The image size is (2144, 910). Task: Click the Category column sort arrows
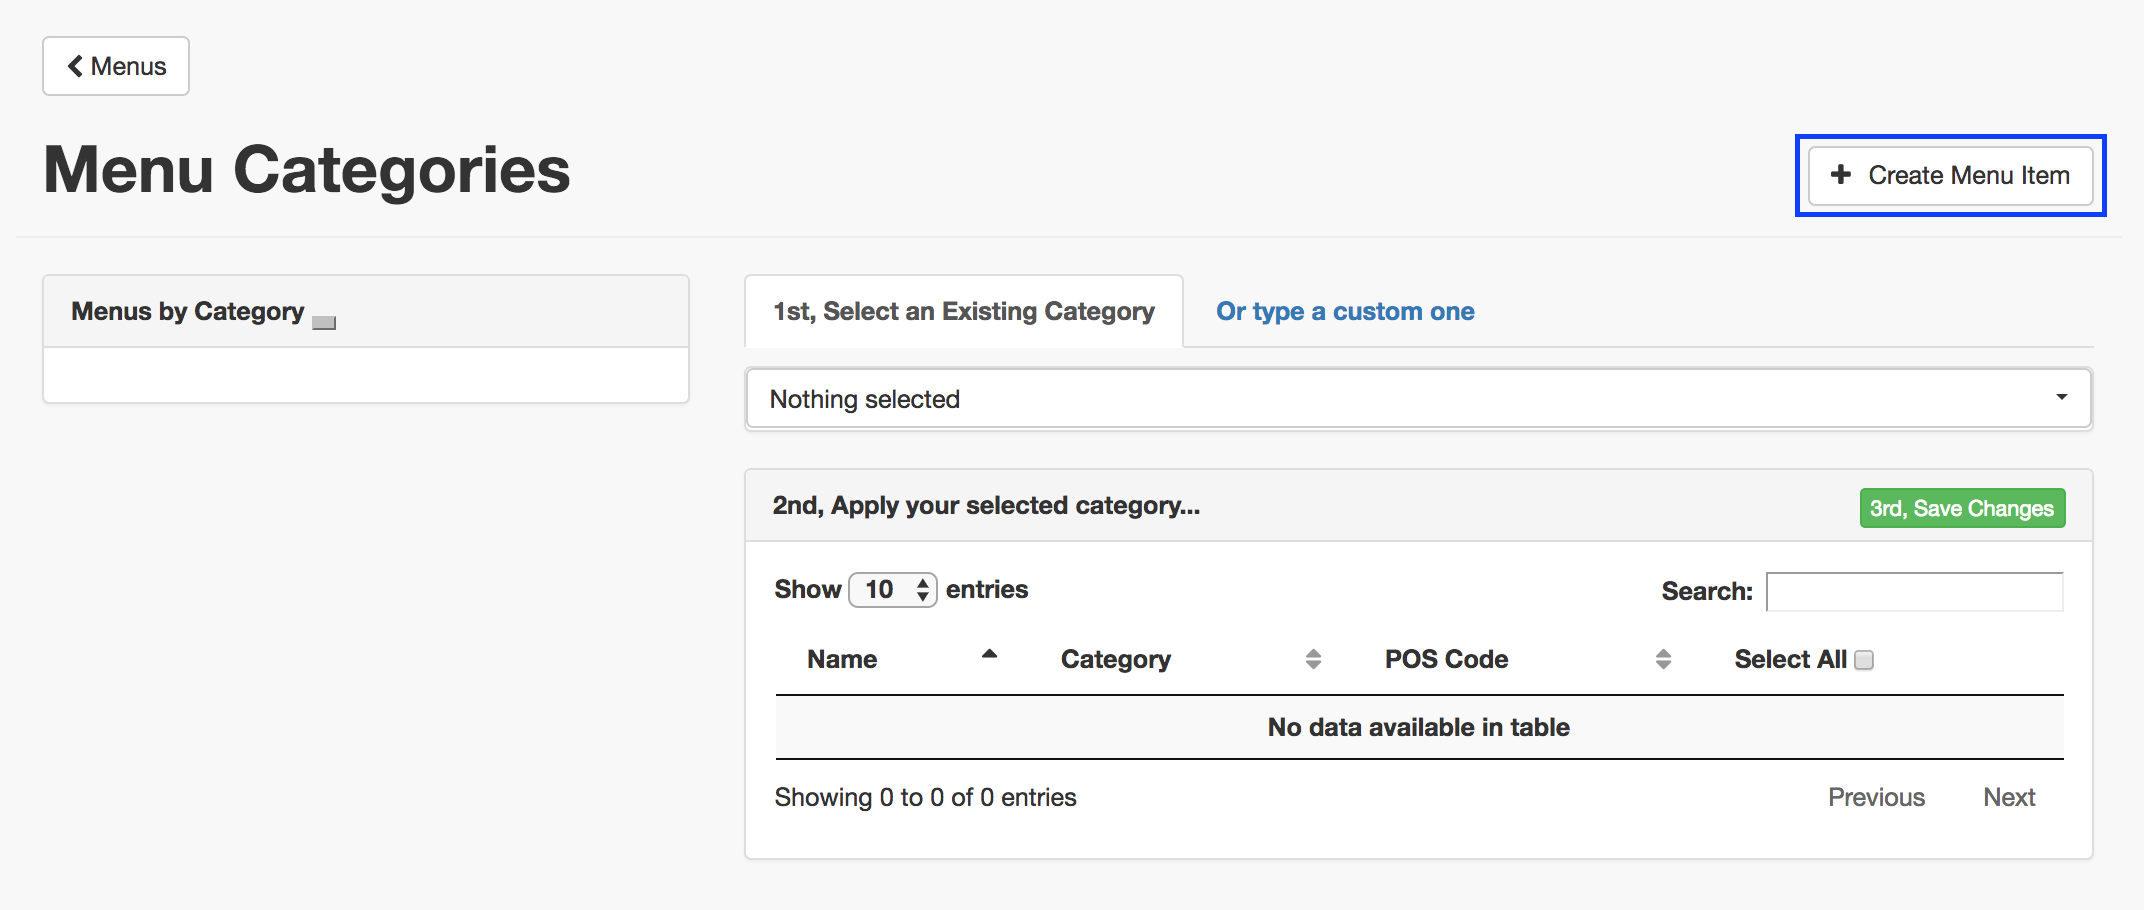(x=1313, y=659)
